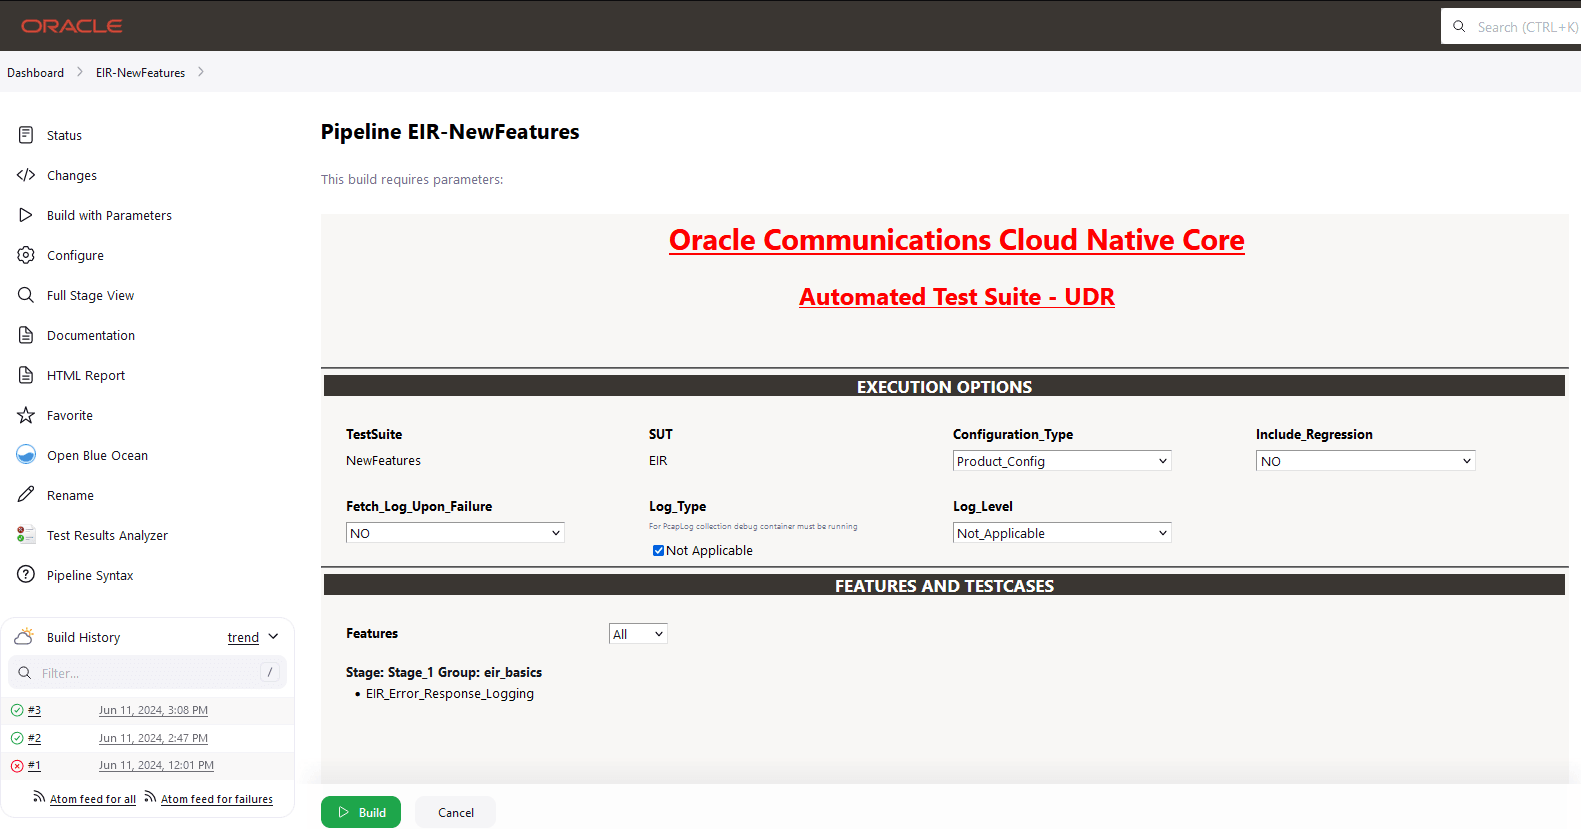Expand the Build History trend chevron
The image size is (1581, 829).
click(273, 637)
